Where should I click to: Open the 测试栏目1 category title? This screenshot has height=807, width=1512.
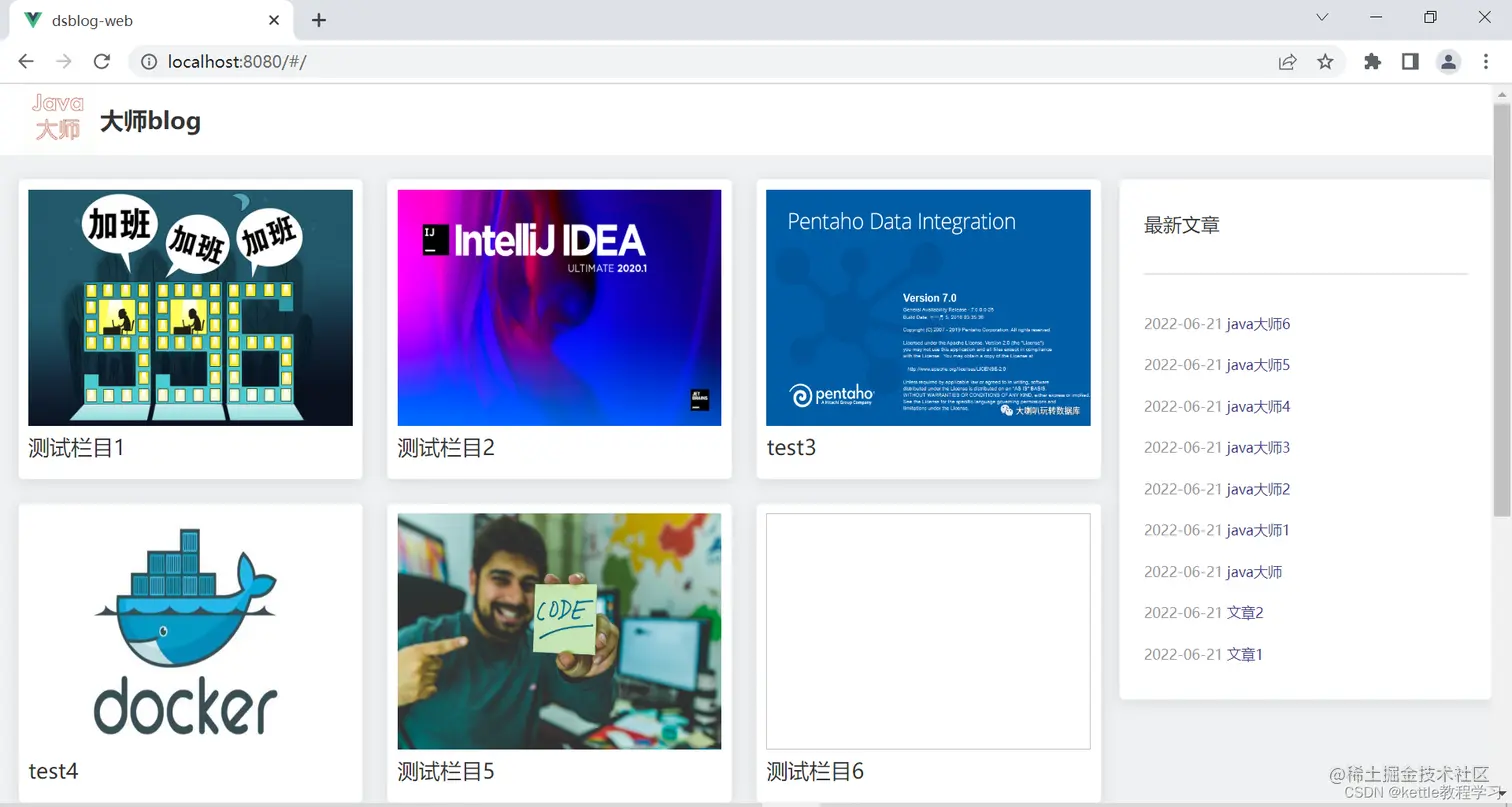[x=76, y=448]
